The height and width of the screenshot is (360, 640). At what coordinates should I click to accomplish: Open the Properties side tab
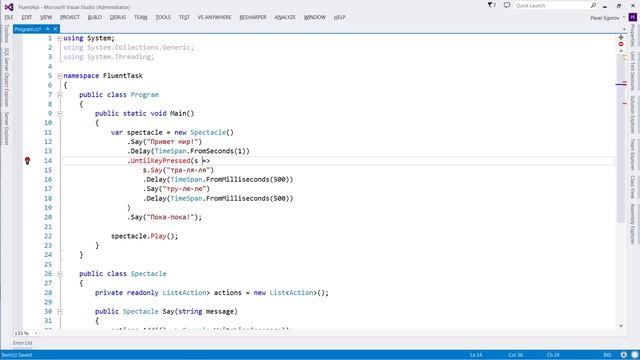pos(633,36)
